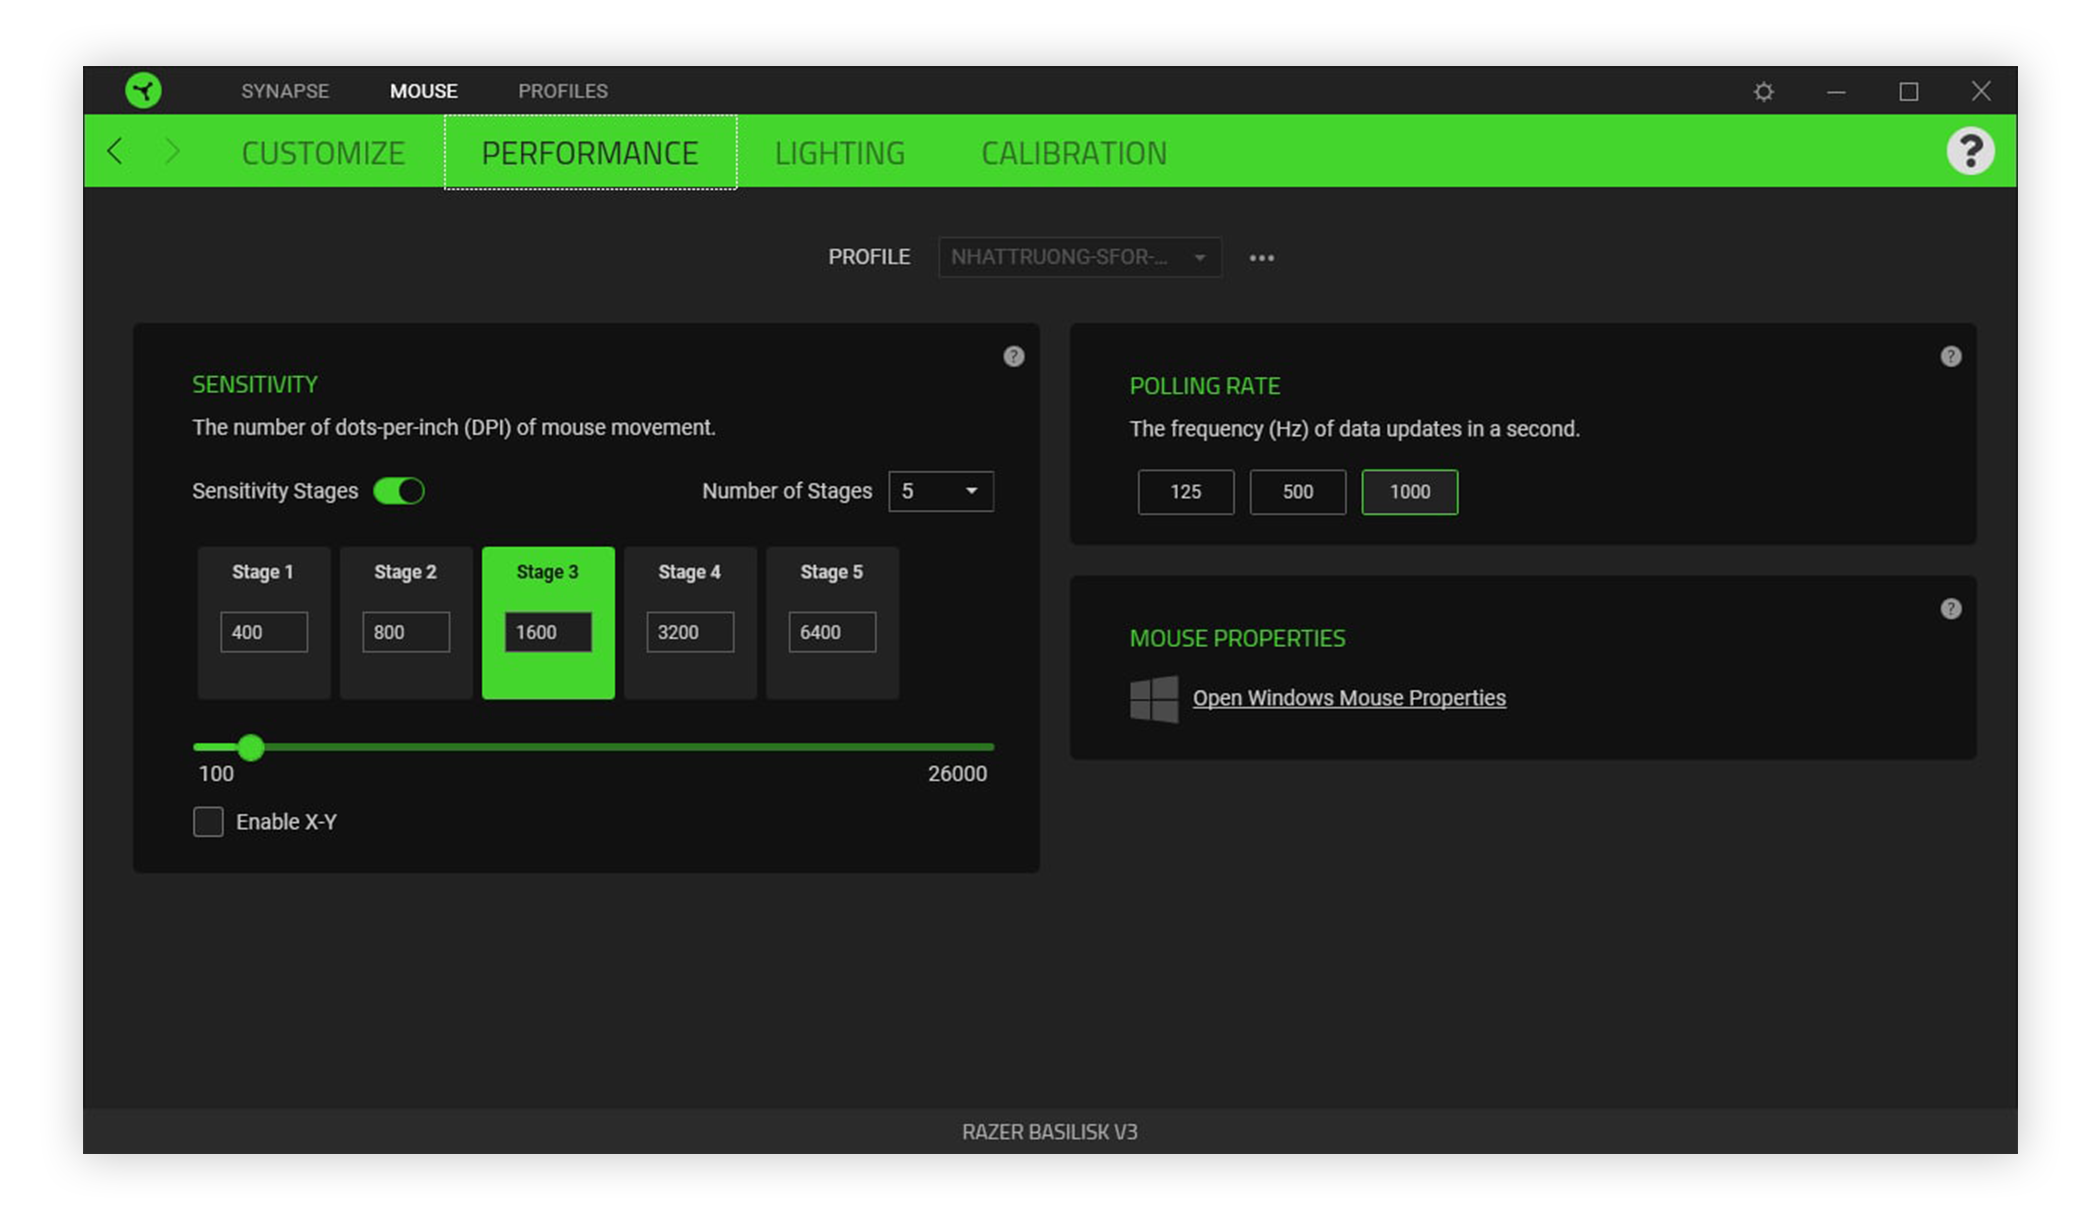Click the Stage 1 DPI field showing 400

[x=264, y=632]
